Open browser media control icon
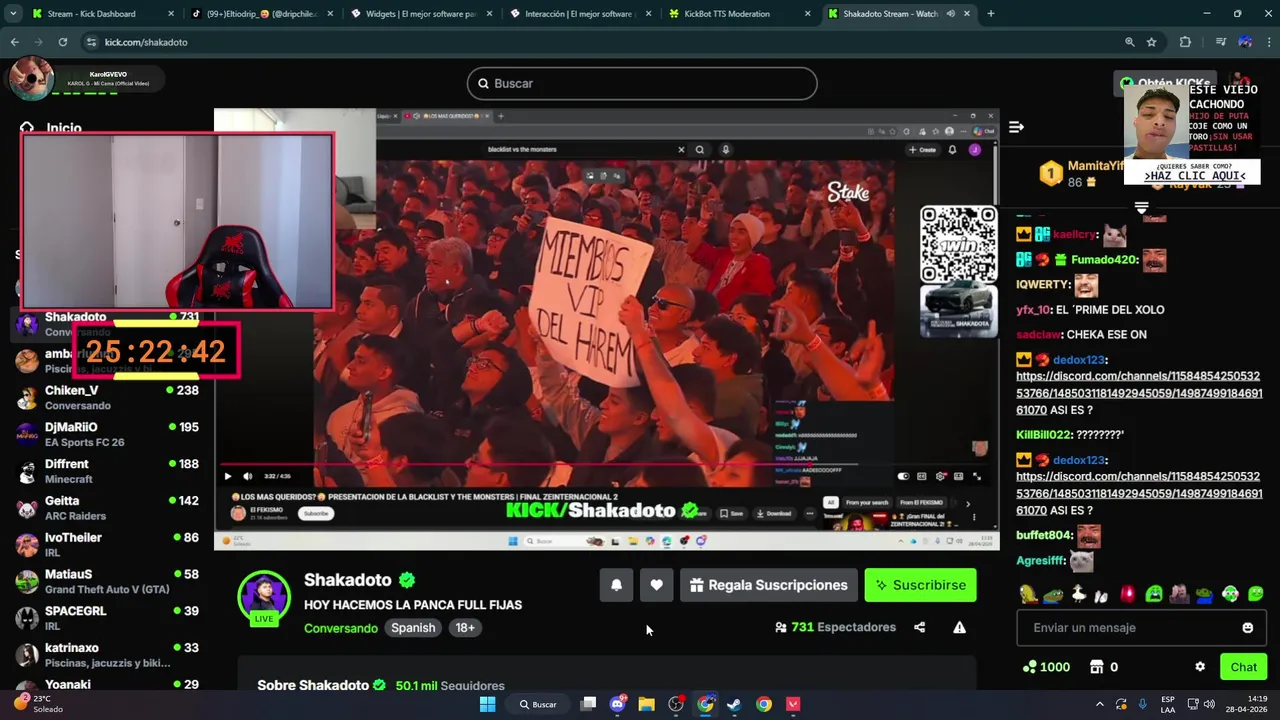The width and height of the screenshot is (1280, 720). coord(1221,42)
